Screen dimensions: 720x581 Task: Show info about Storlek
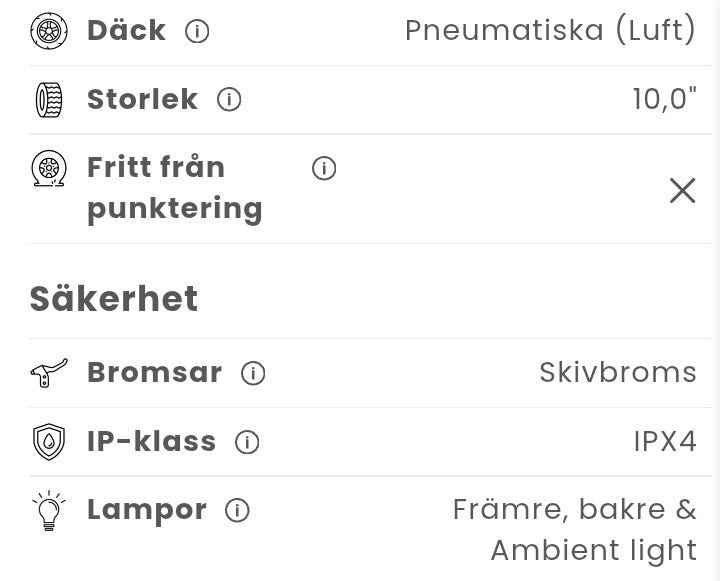229,100
